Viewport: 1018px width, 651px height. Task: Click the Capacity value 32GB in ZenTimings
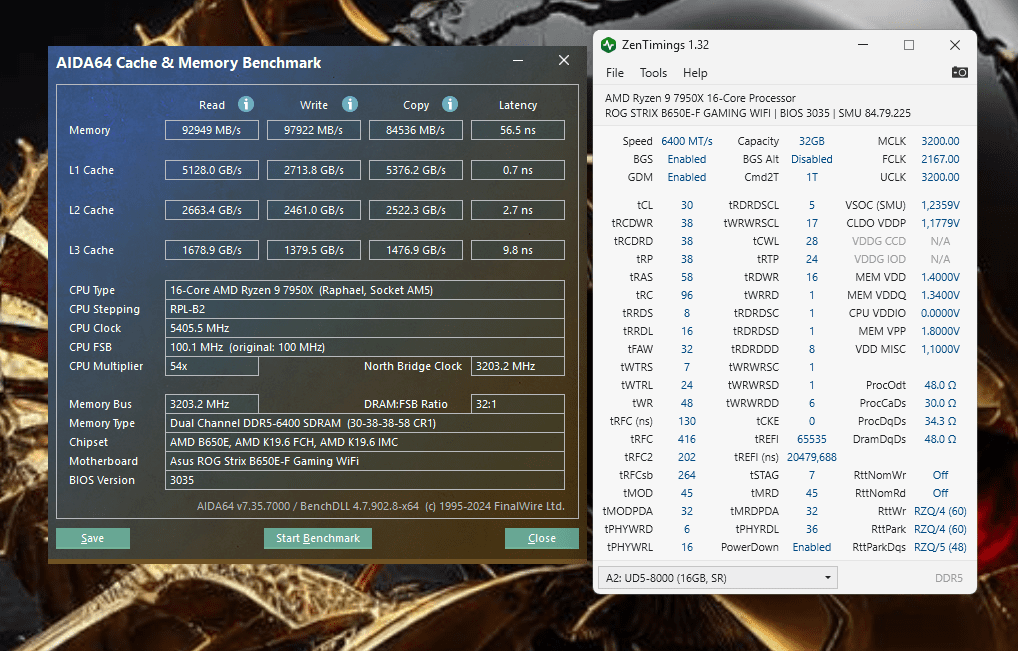coord(812,141)
